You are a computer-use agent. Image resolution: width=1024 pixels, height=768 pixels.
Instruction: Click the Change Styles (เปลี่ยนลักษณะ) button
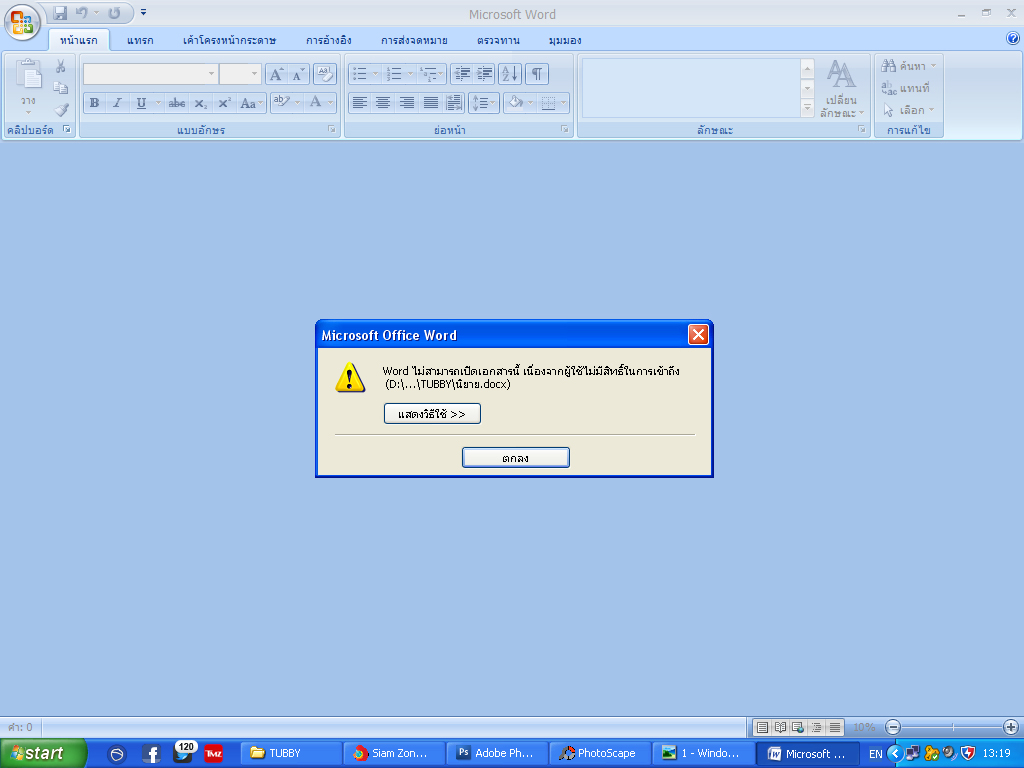coord(842,89)
